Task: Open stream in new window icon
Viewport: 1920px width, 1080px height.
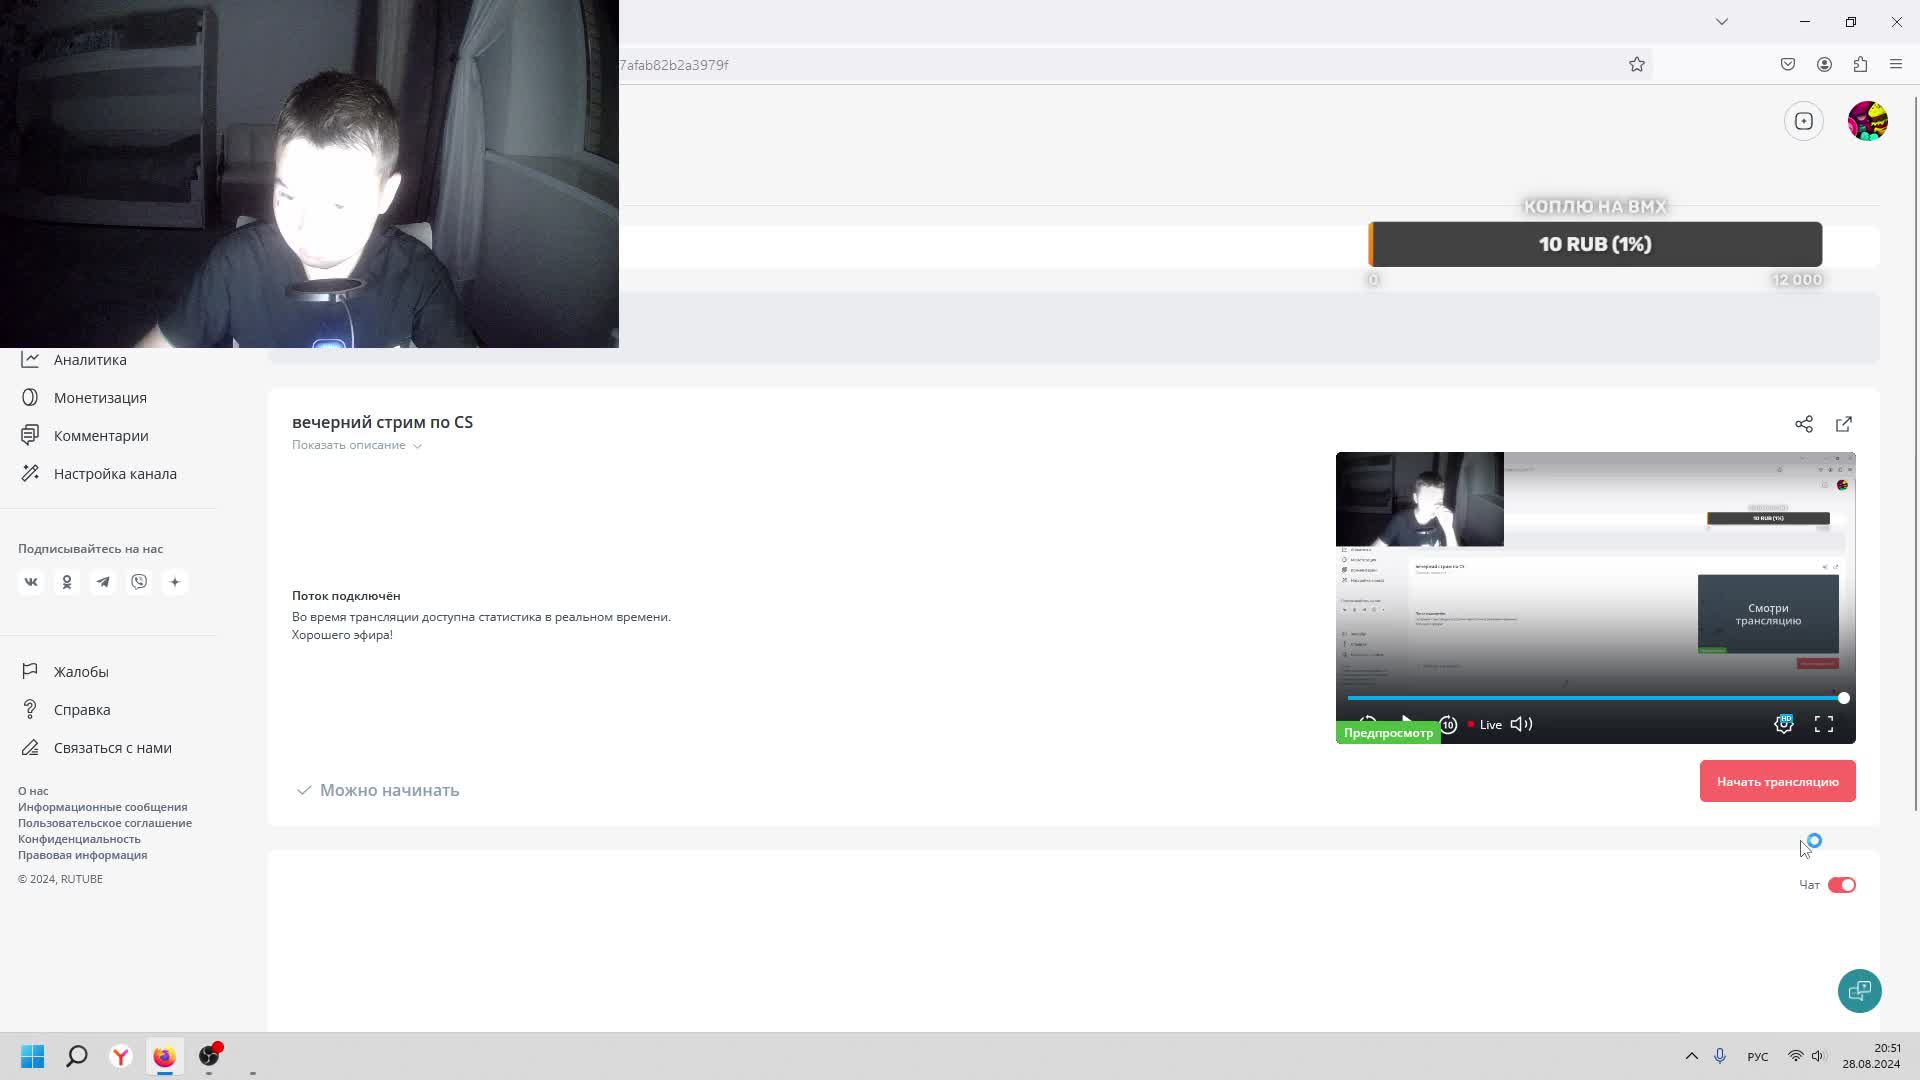Action: pyautogui.click(x=1843, y=424)
